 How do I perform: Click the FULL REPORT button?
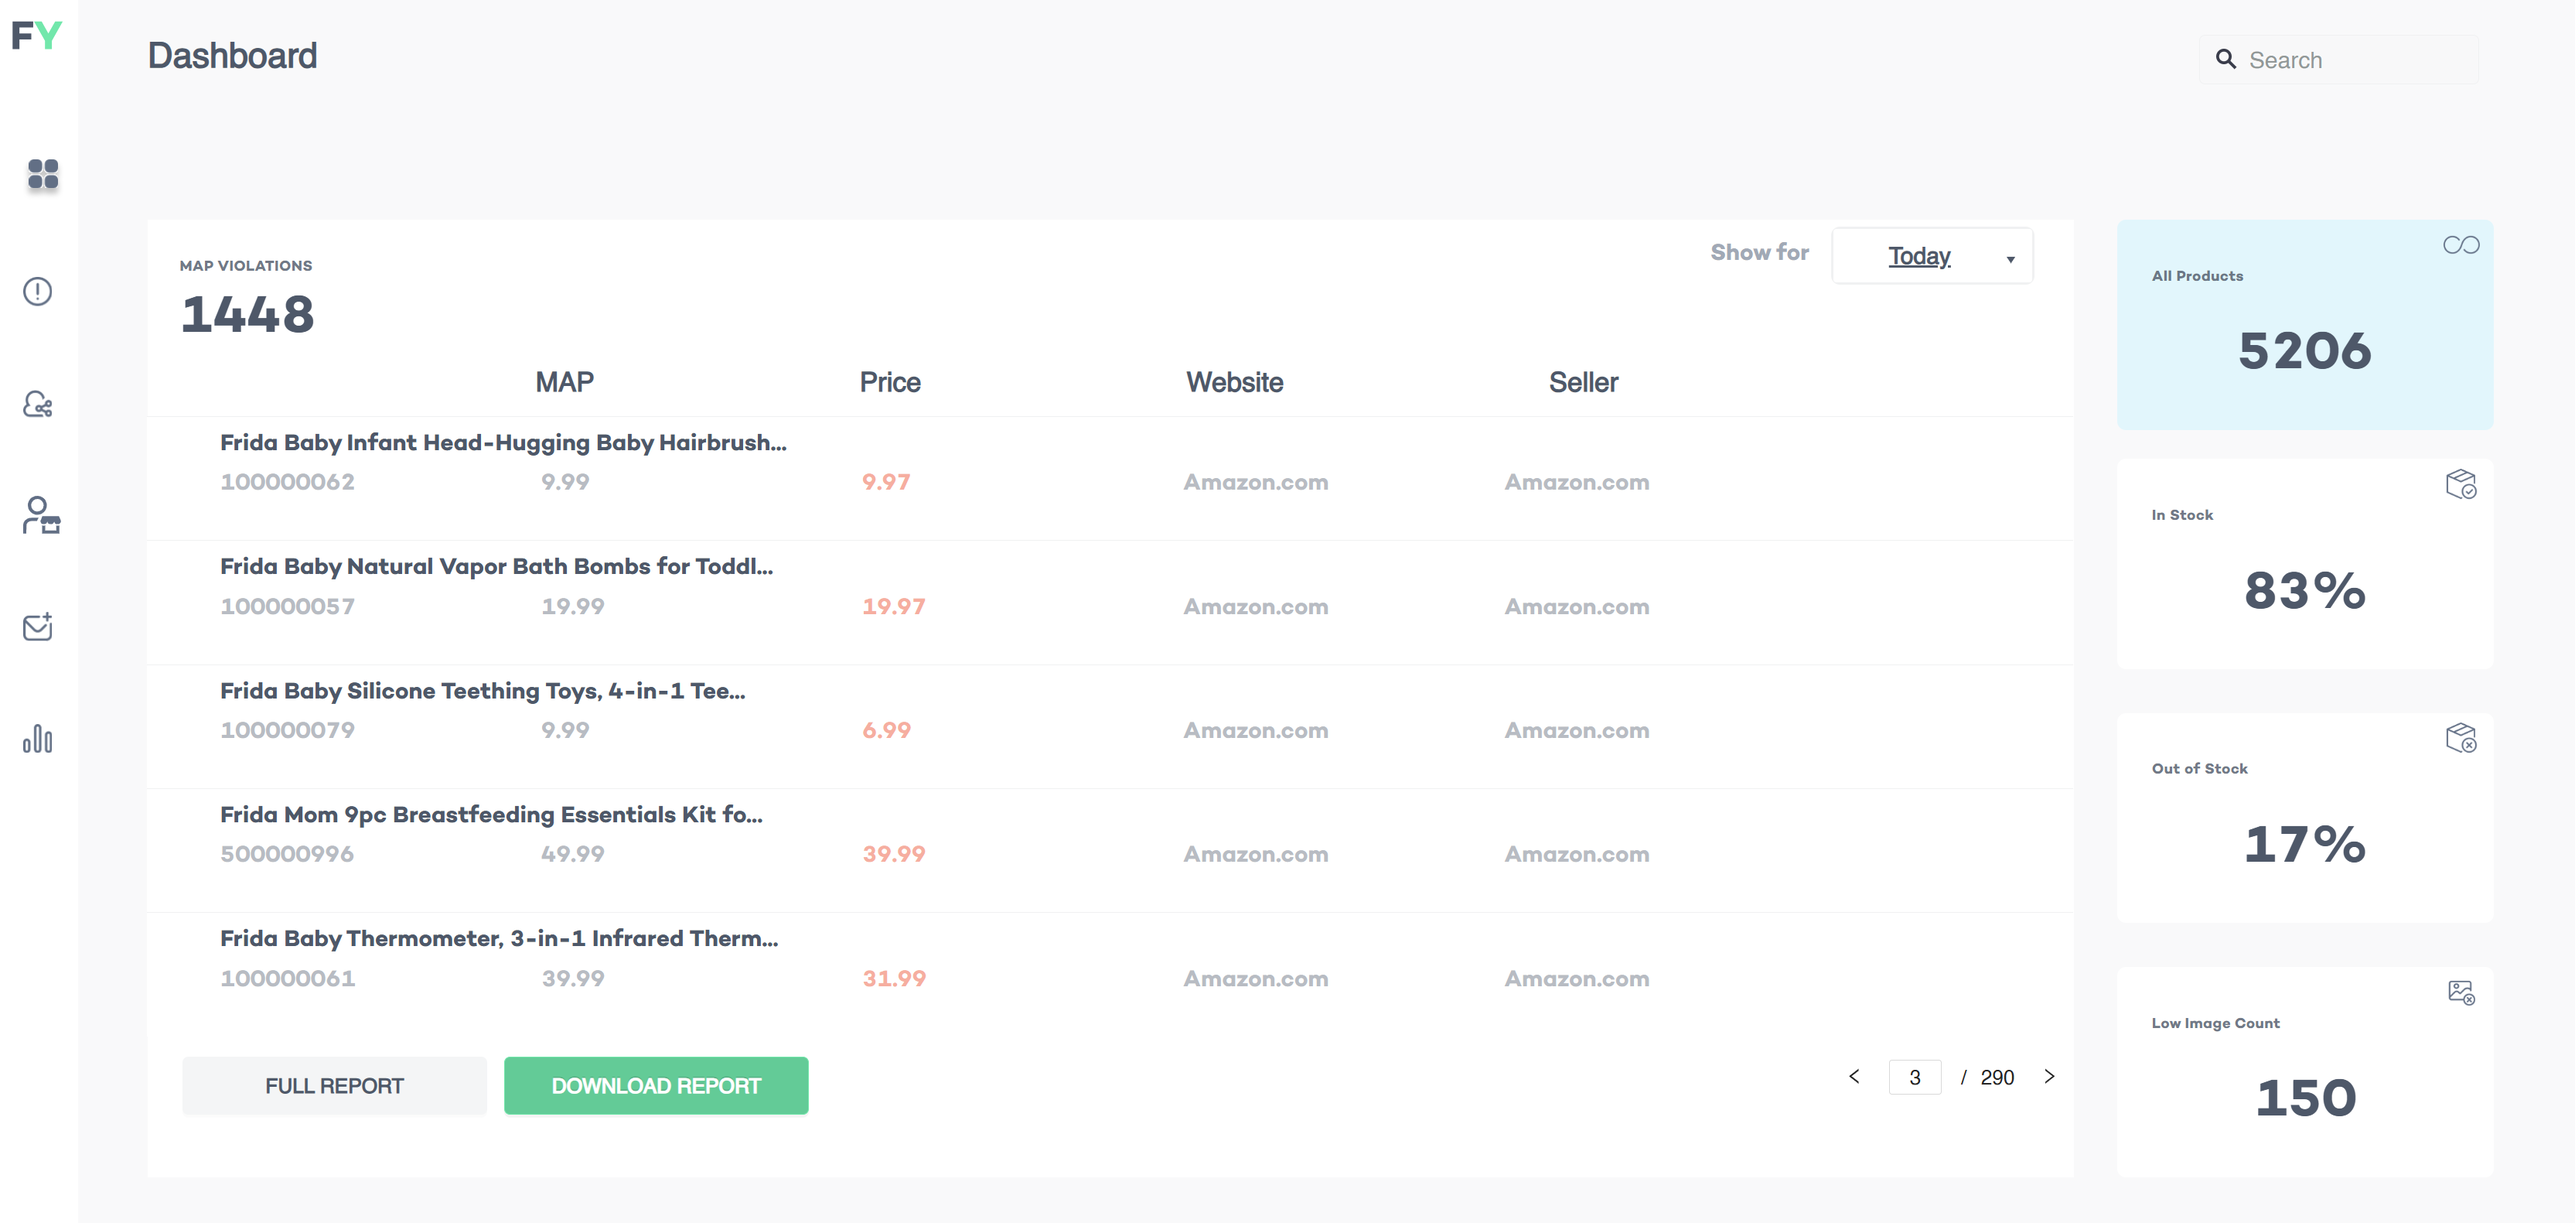coord(334,1086)
